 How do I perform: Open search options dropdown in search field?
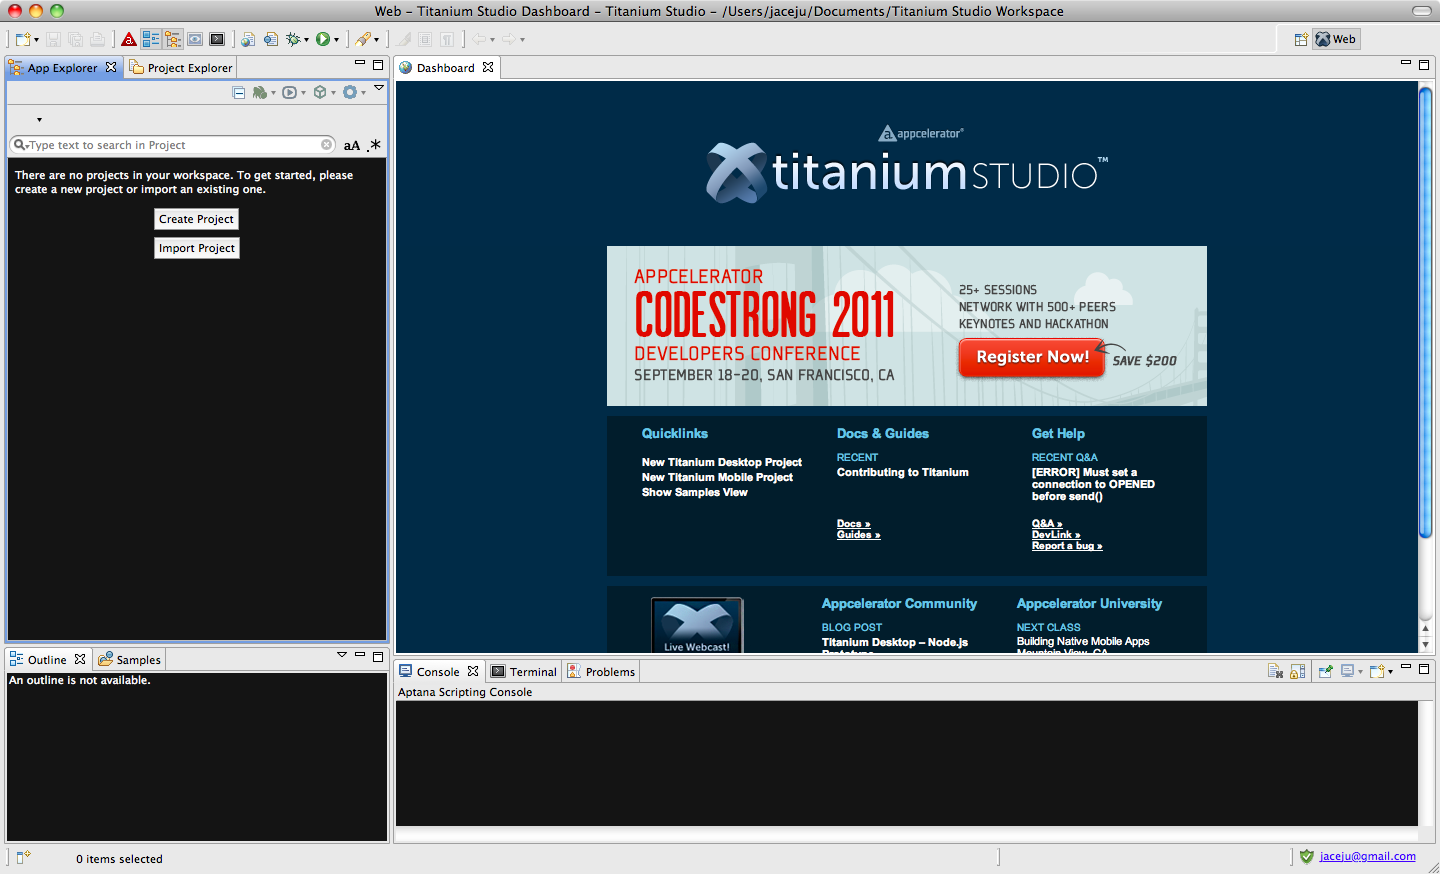click(20, 145)
